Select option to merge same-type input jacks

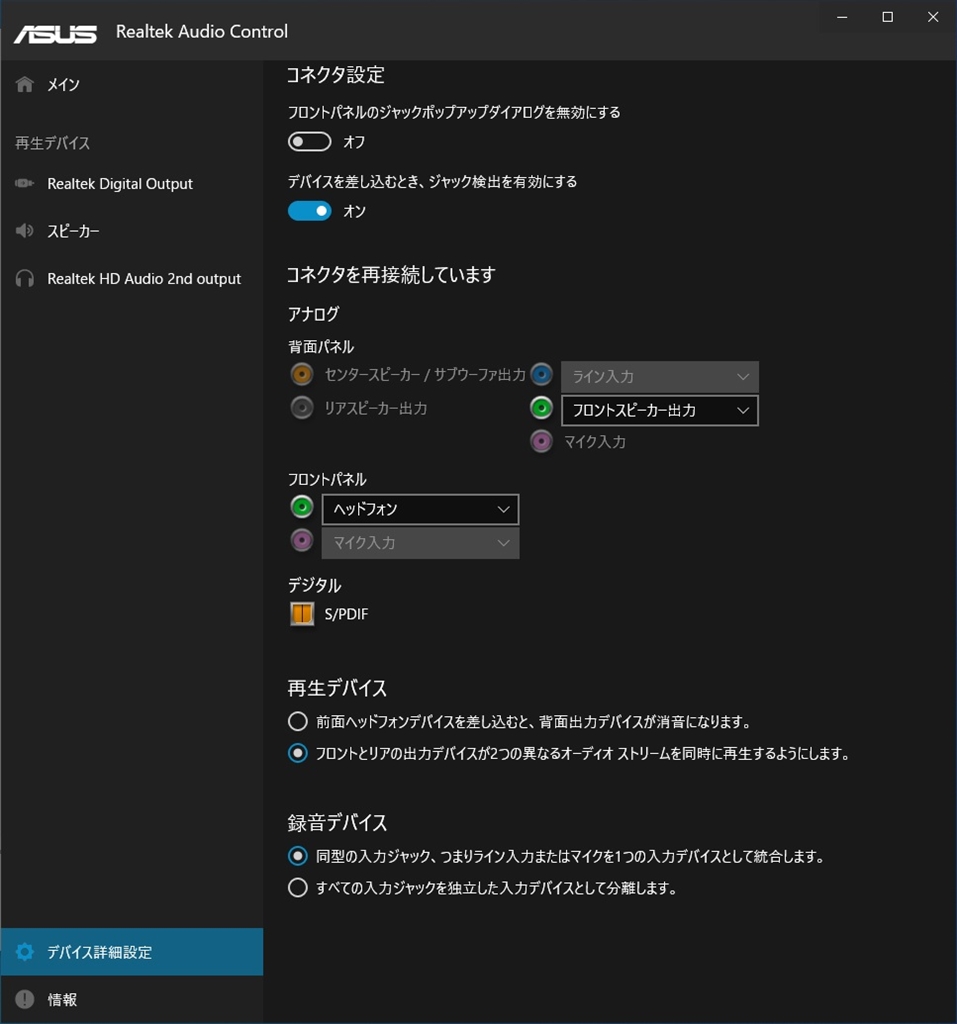(298, 856)
